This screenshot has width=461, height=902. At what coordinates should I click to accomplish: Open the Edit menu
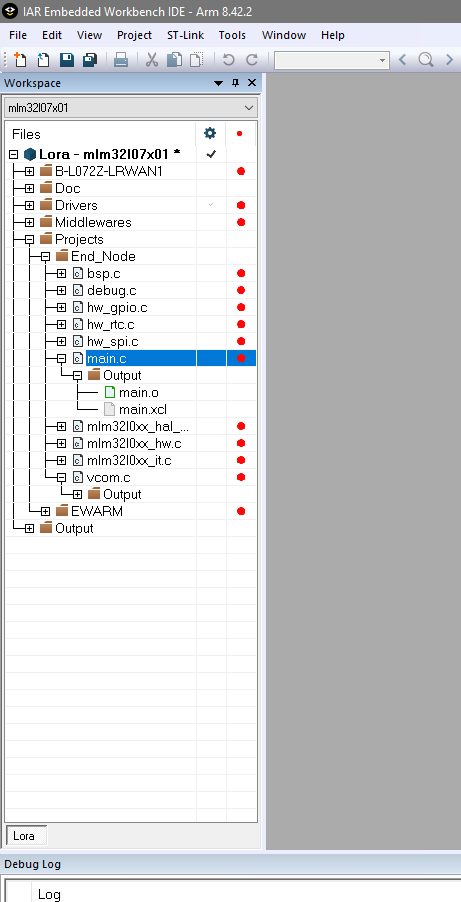click(x=52, y=35)
